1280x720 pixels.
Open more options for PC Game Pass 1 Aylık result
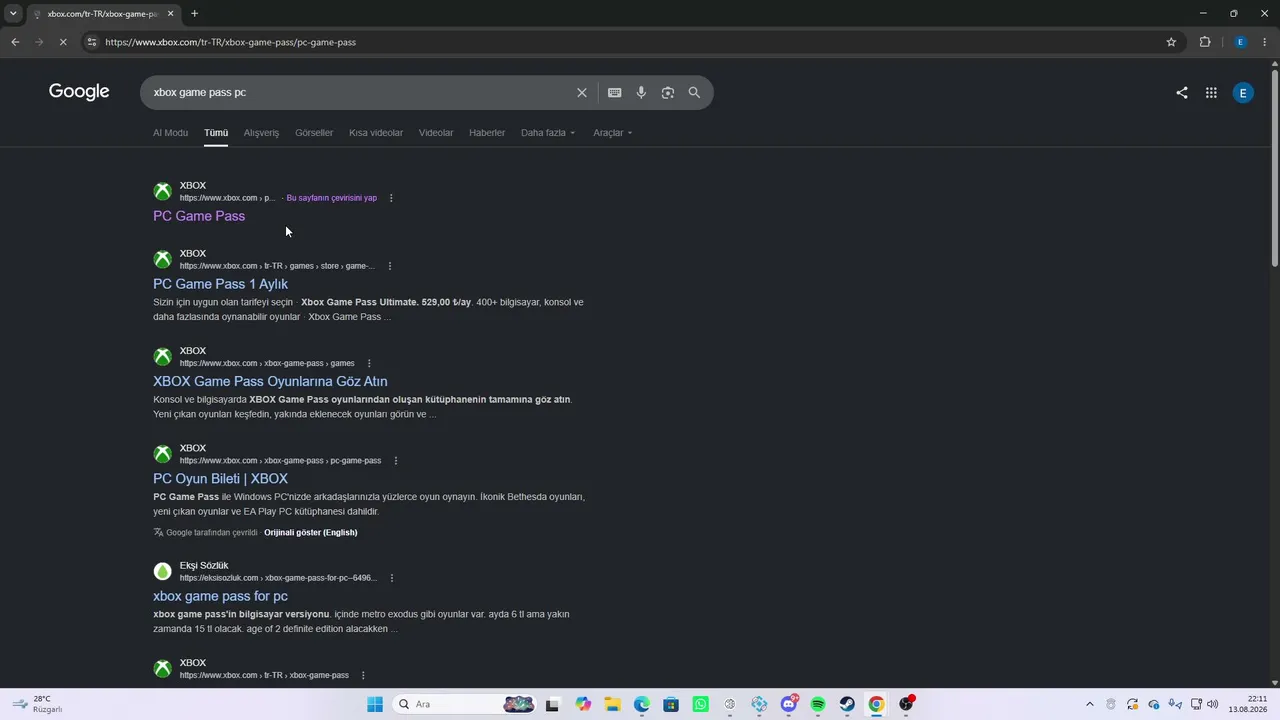coord(390,266)
